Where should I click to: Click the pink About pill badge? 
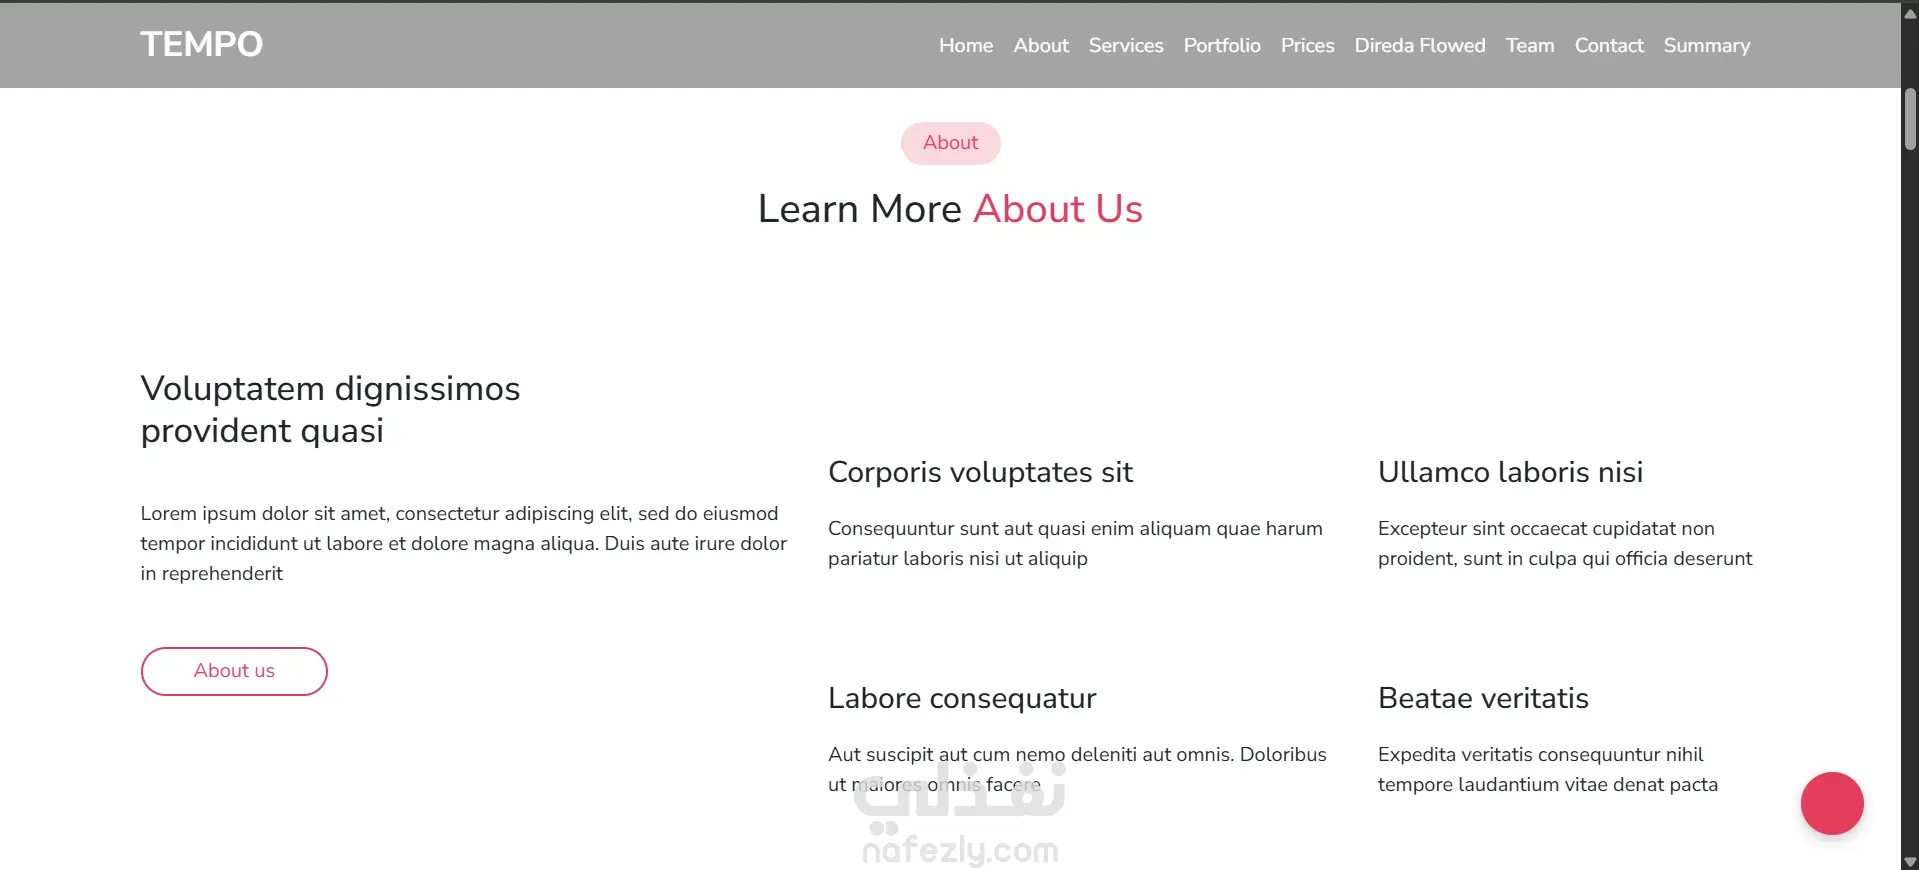click(x=950, y=143)
